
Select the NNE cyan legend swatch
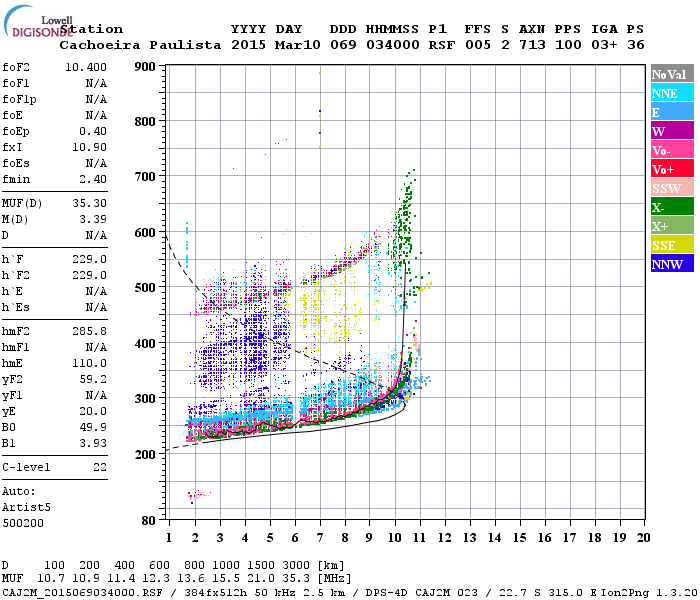(672, 93)
